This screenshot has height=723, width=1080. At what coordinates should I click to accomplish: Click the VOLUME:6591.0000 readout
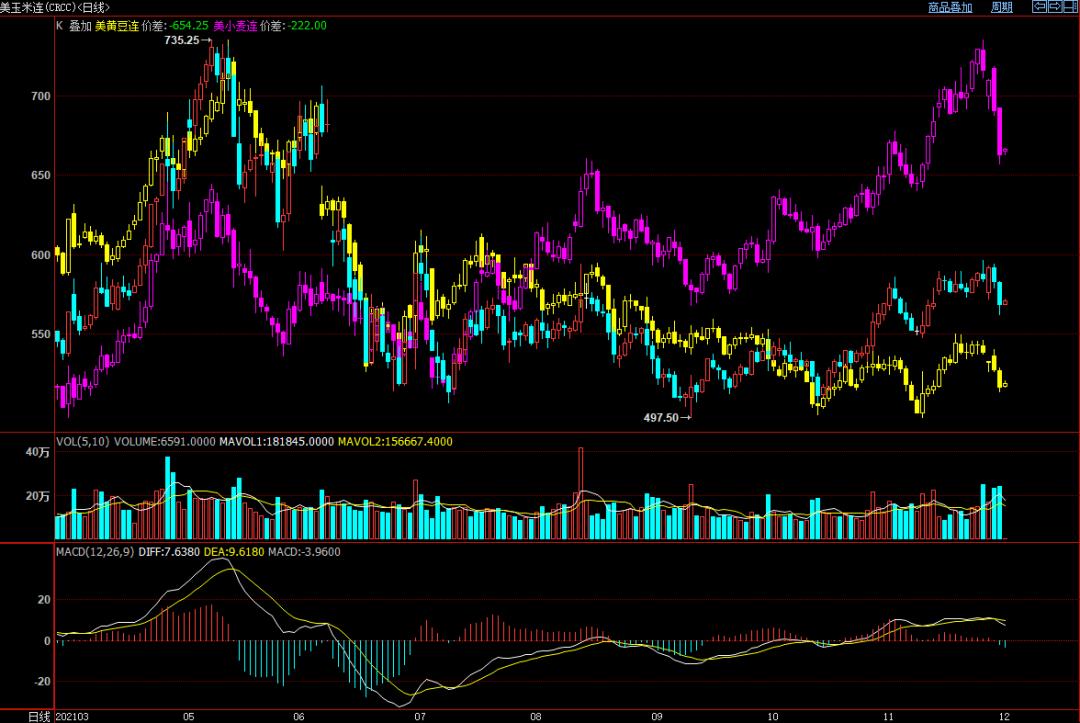point(165,441)
